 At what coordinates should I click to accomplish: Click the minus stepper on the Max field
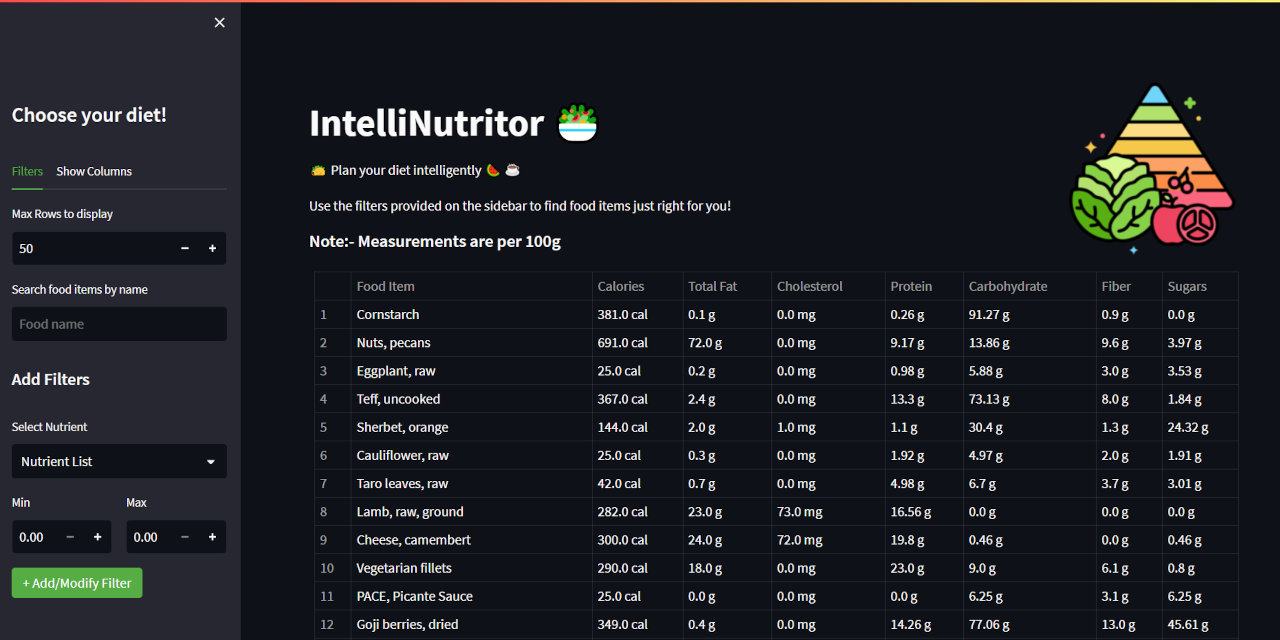point(184,536)
